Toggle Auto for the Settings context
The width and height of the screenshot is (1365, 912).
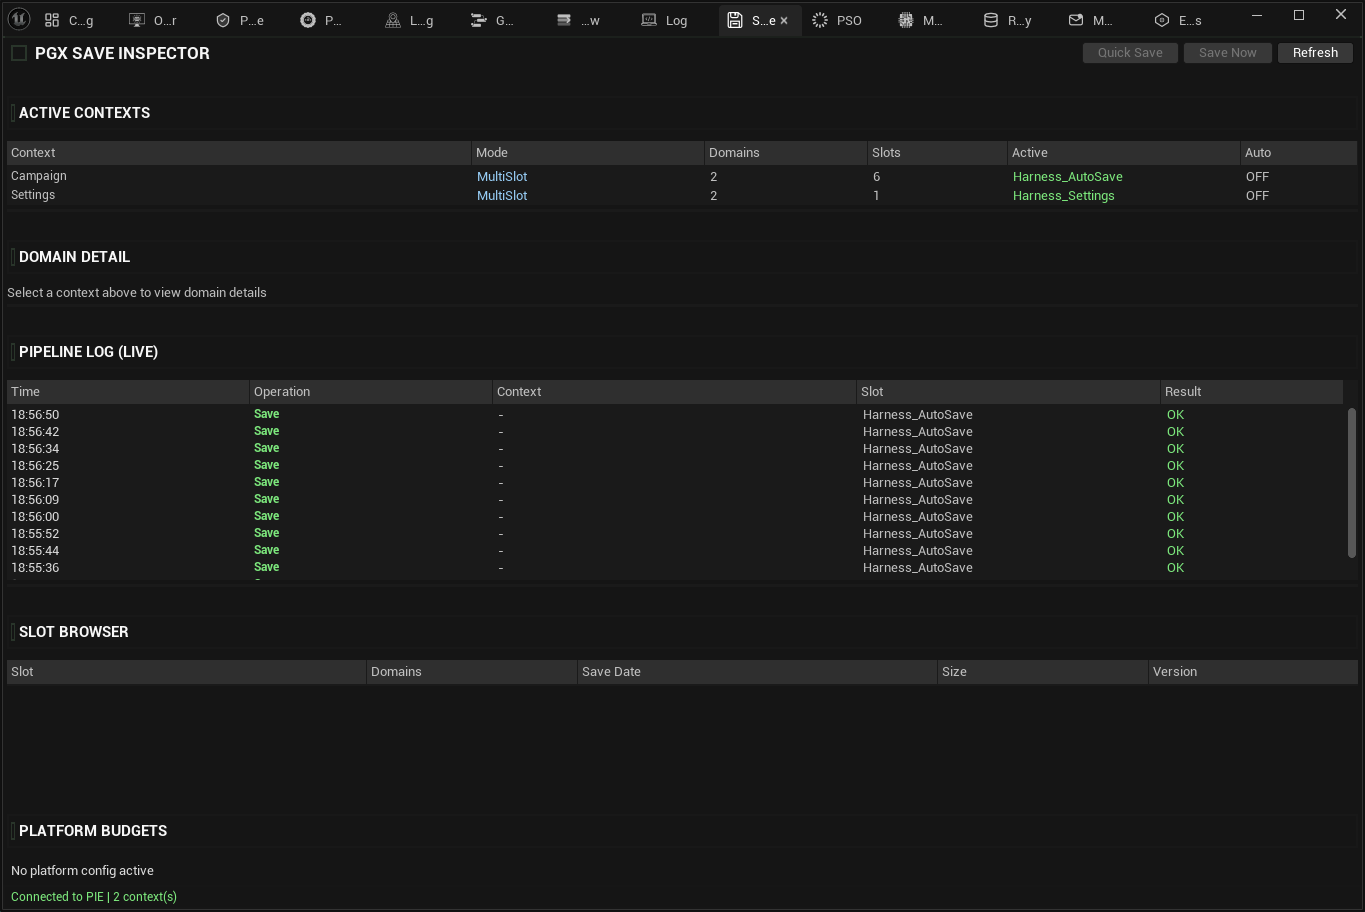[1257, 195]
